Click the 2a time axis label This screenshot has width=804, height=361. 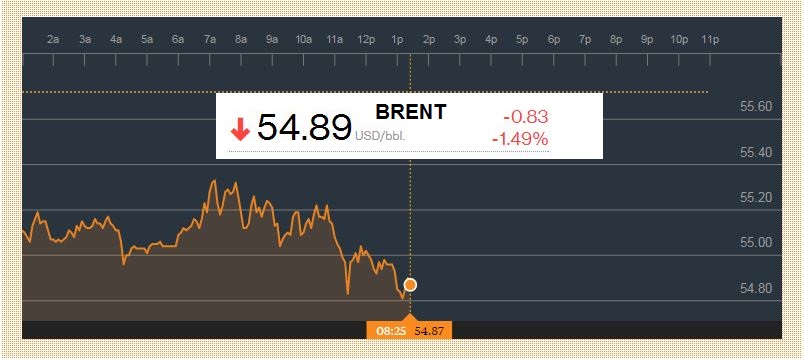53,39
